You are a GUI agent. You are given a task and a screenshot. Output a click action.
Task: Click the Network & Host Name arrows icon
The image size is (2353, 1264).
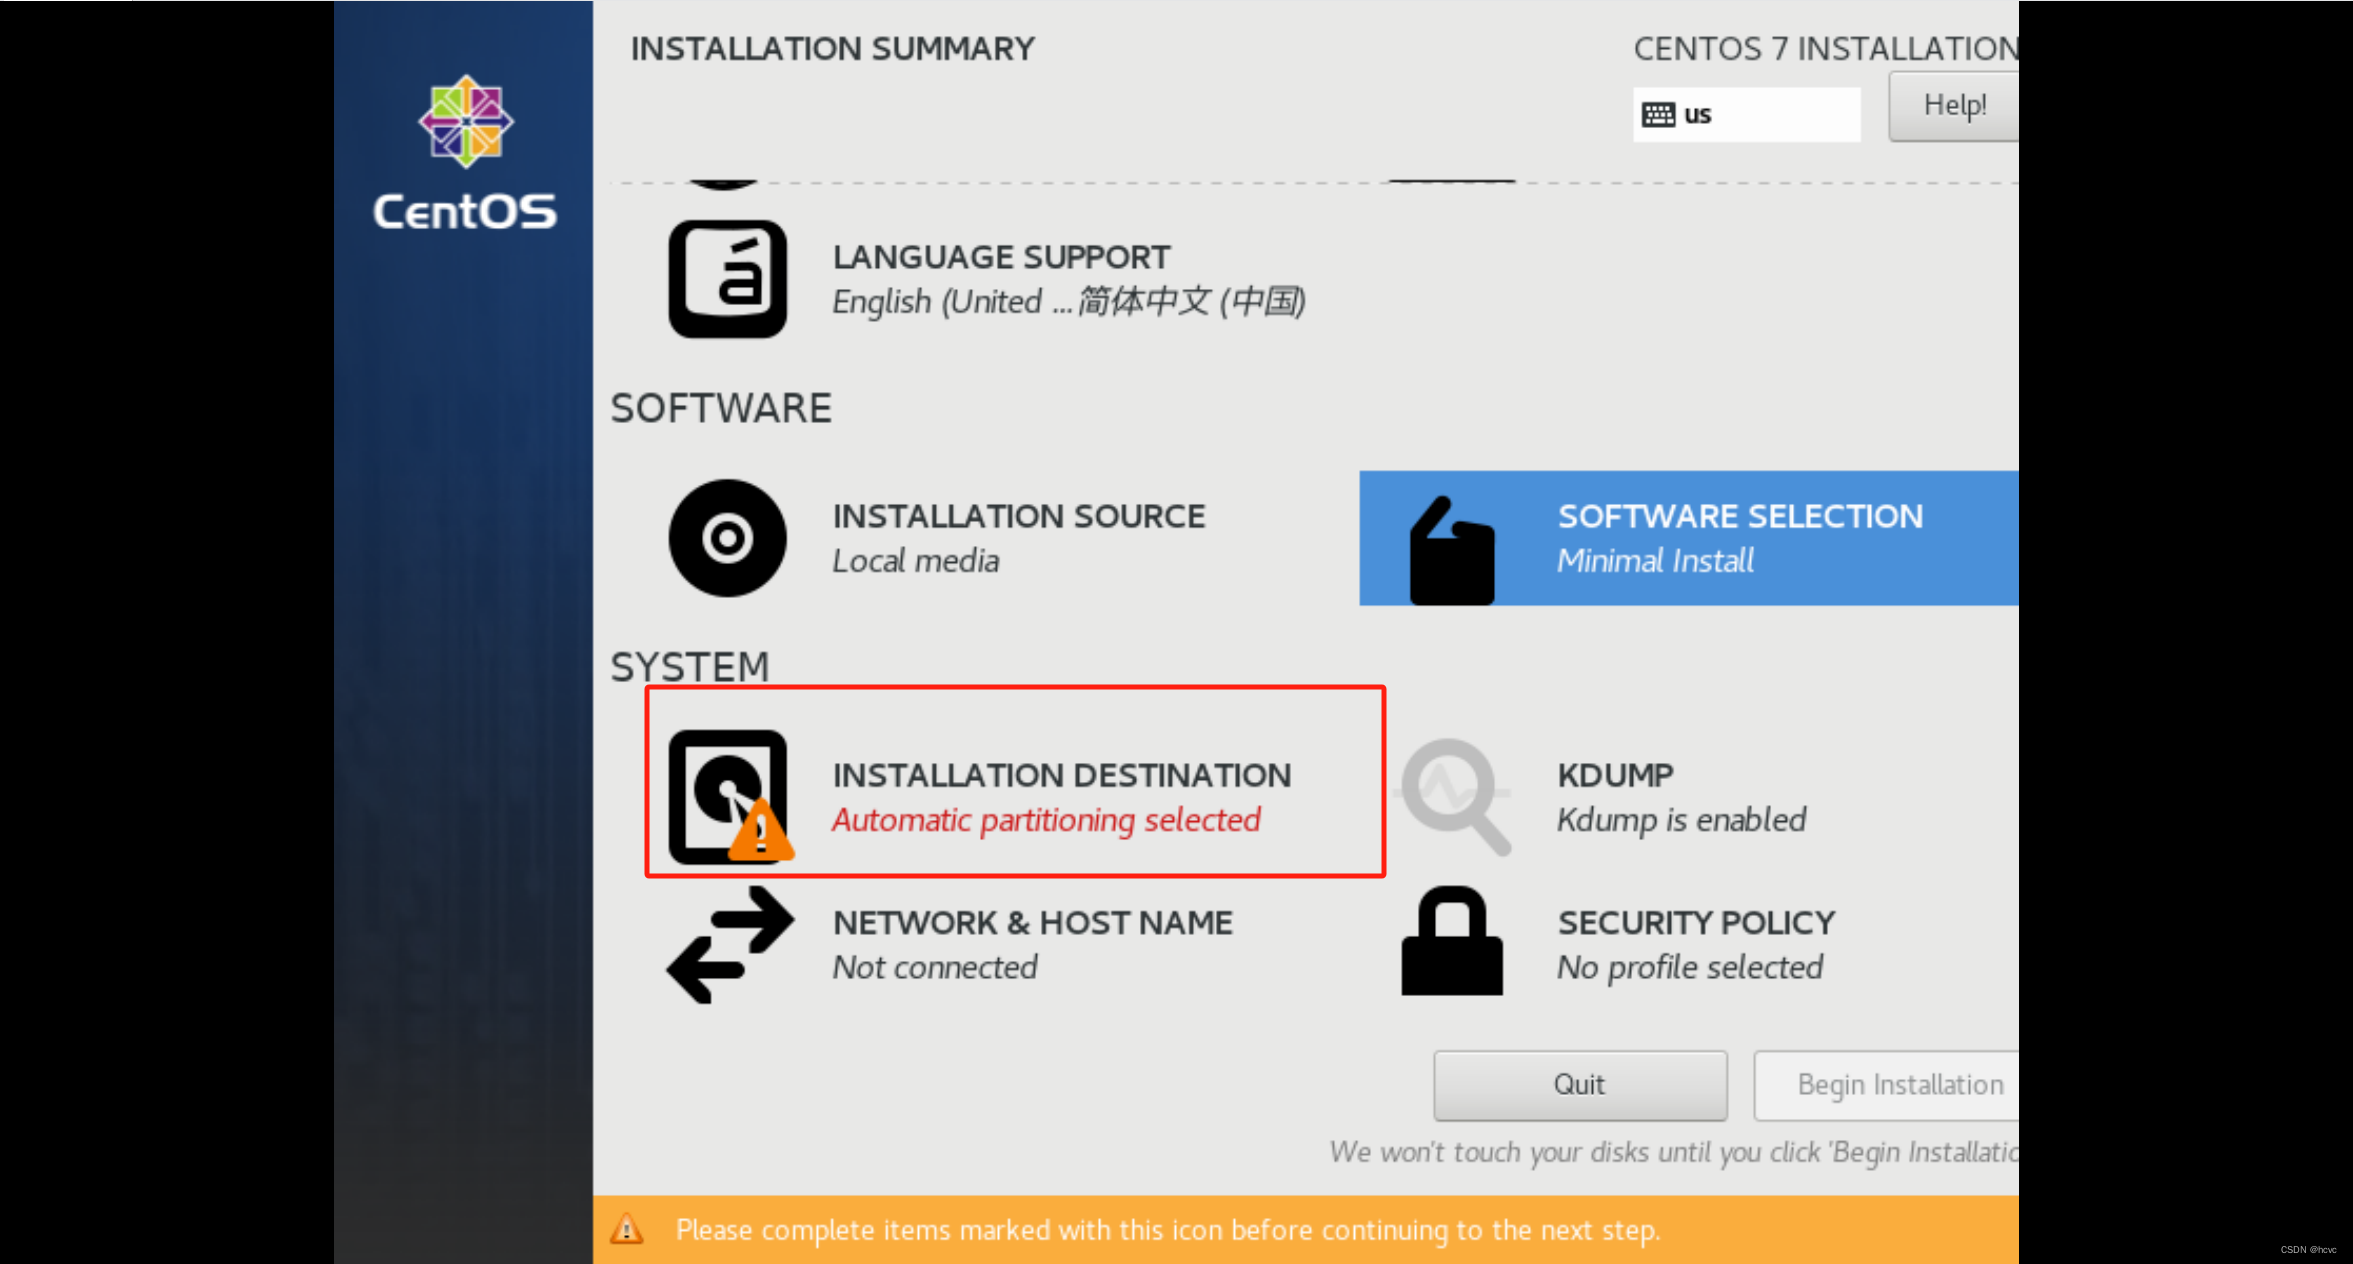(x=730, y=944)
